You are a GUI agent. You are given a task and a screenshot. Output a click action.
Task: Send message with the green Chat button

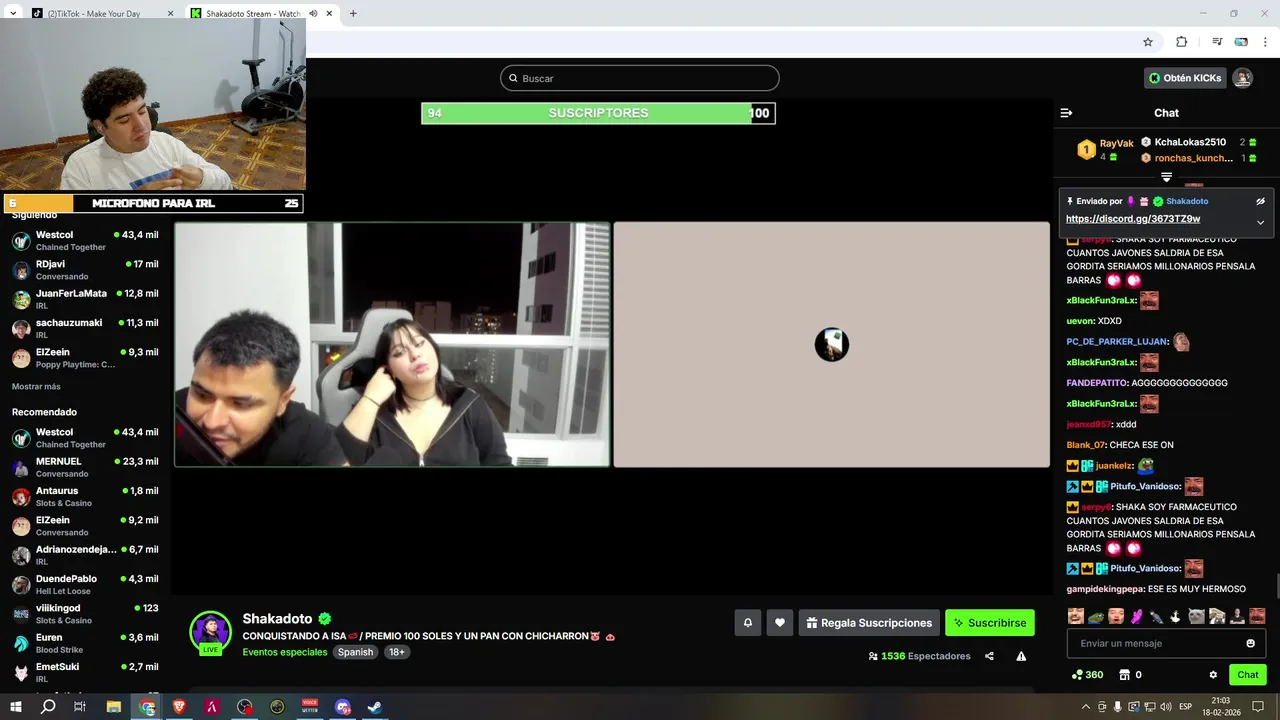point(1247,675)
